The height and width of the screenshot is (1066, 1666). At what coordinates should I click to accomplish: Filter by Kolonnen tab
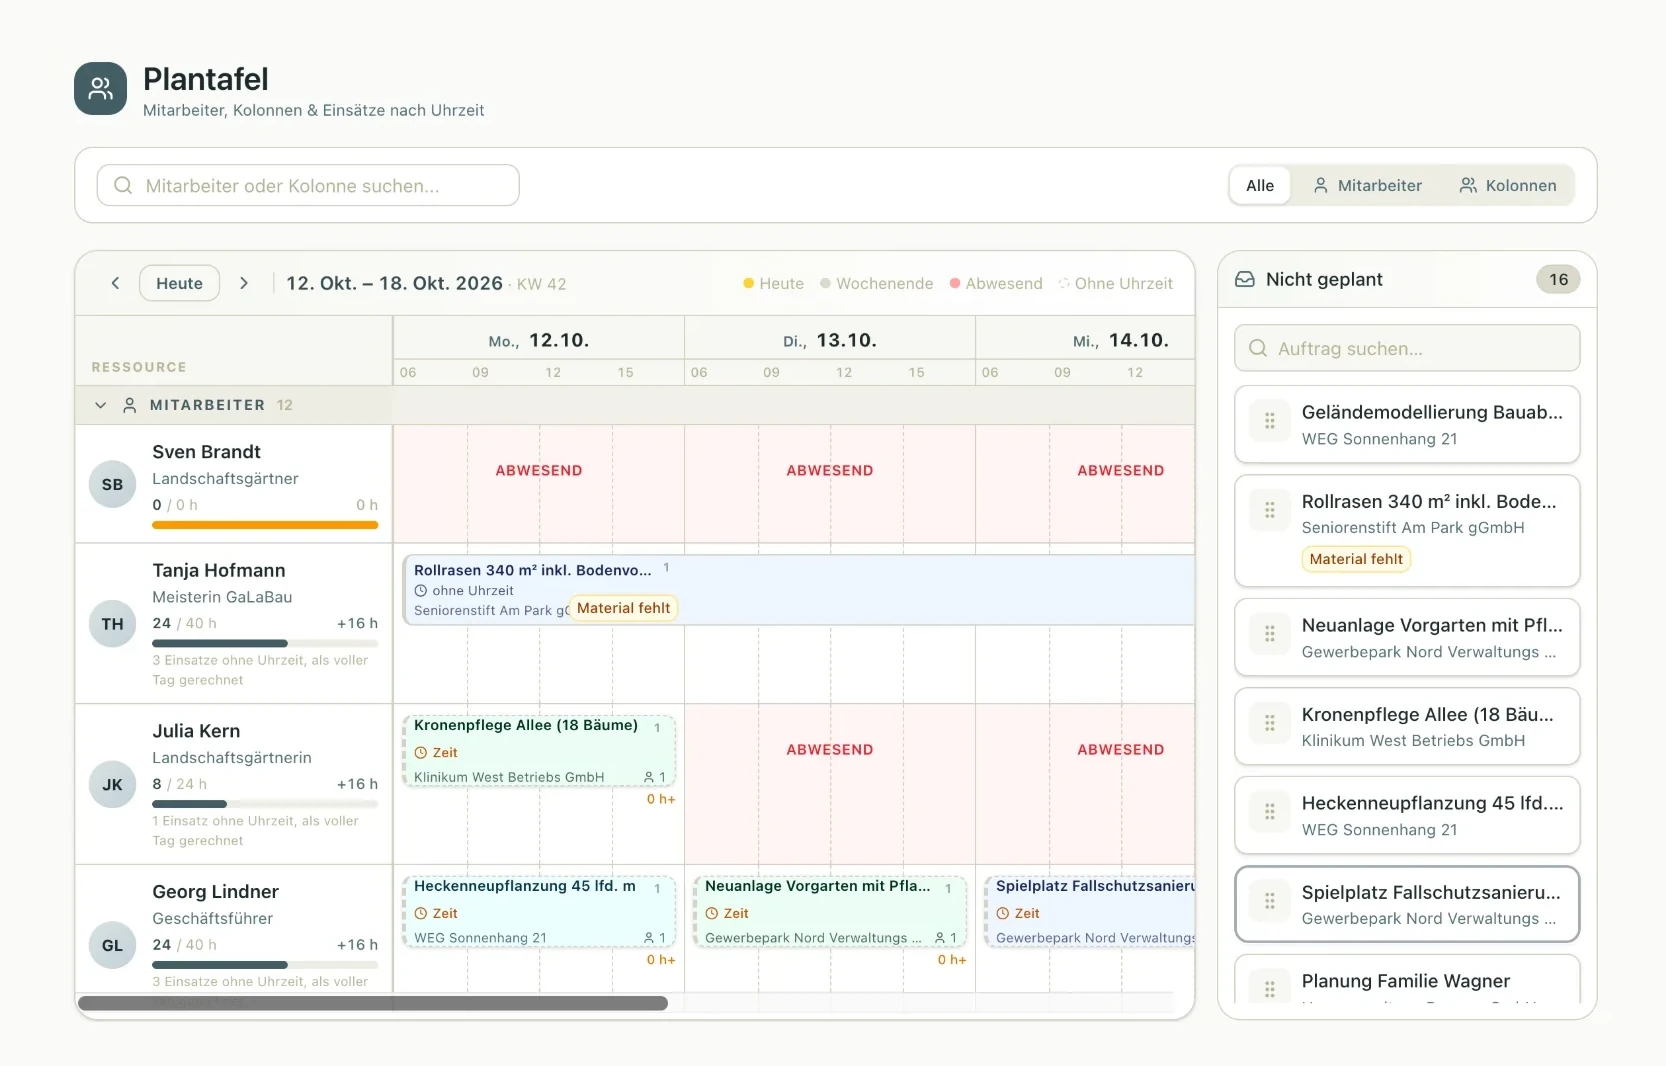[x=1508, y=185]
